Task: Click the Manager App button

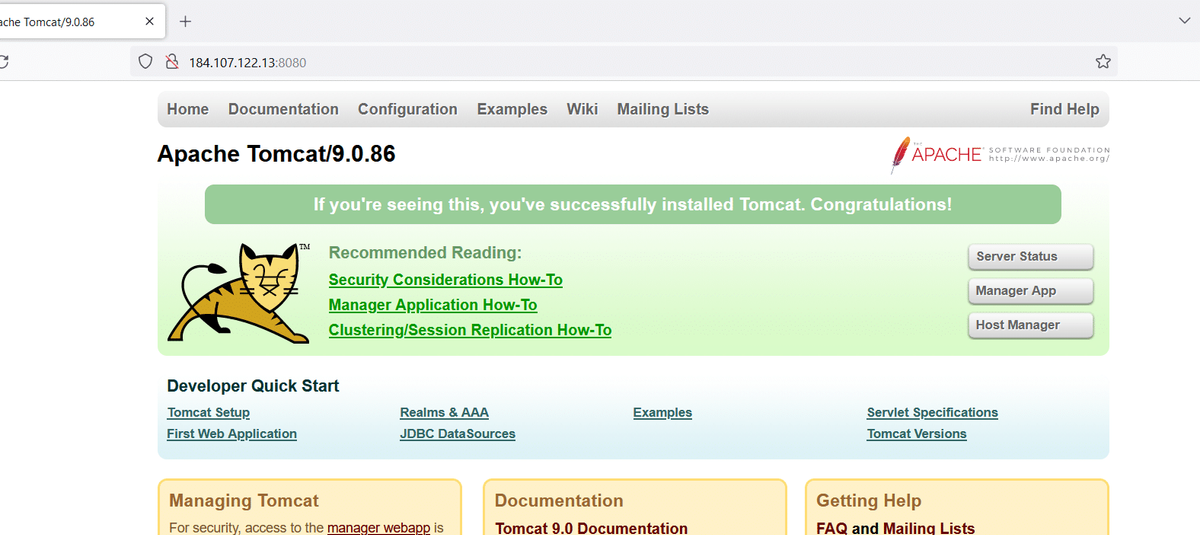Action: pyautogui.click(x=1030, y=290)
